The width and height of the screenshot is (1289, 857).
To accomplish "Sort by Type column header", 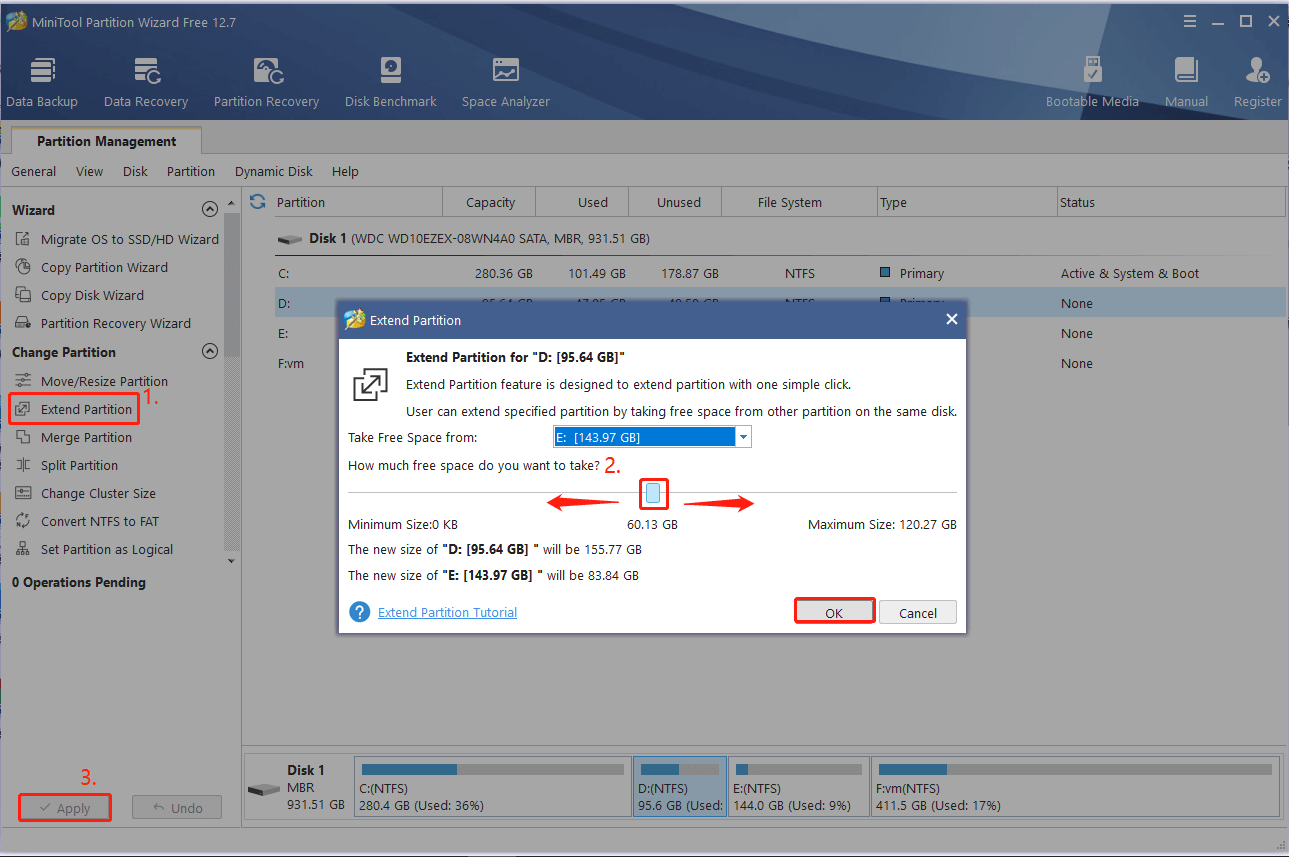I will click(x=967, y=202).
